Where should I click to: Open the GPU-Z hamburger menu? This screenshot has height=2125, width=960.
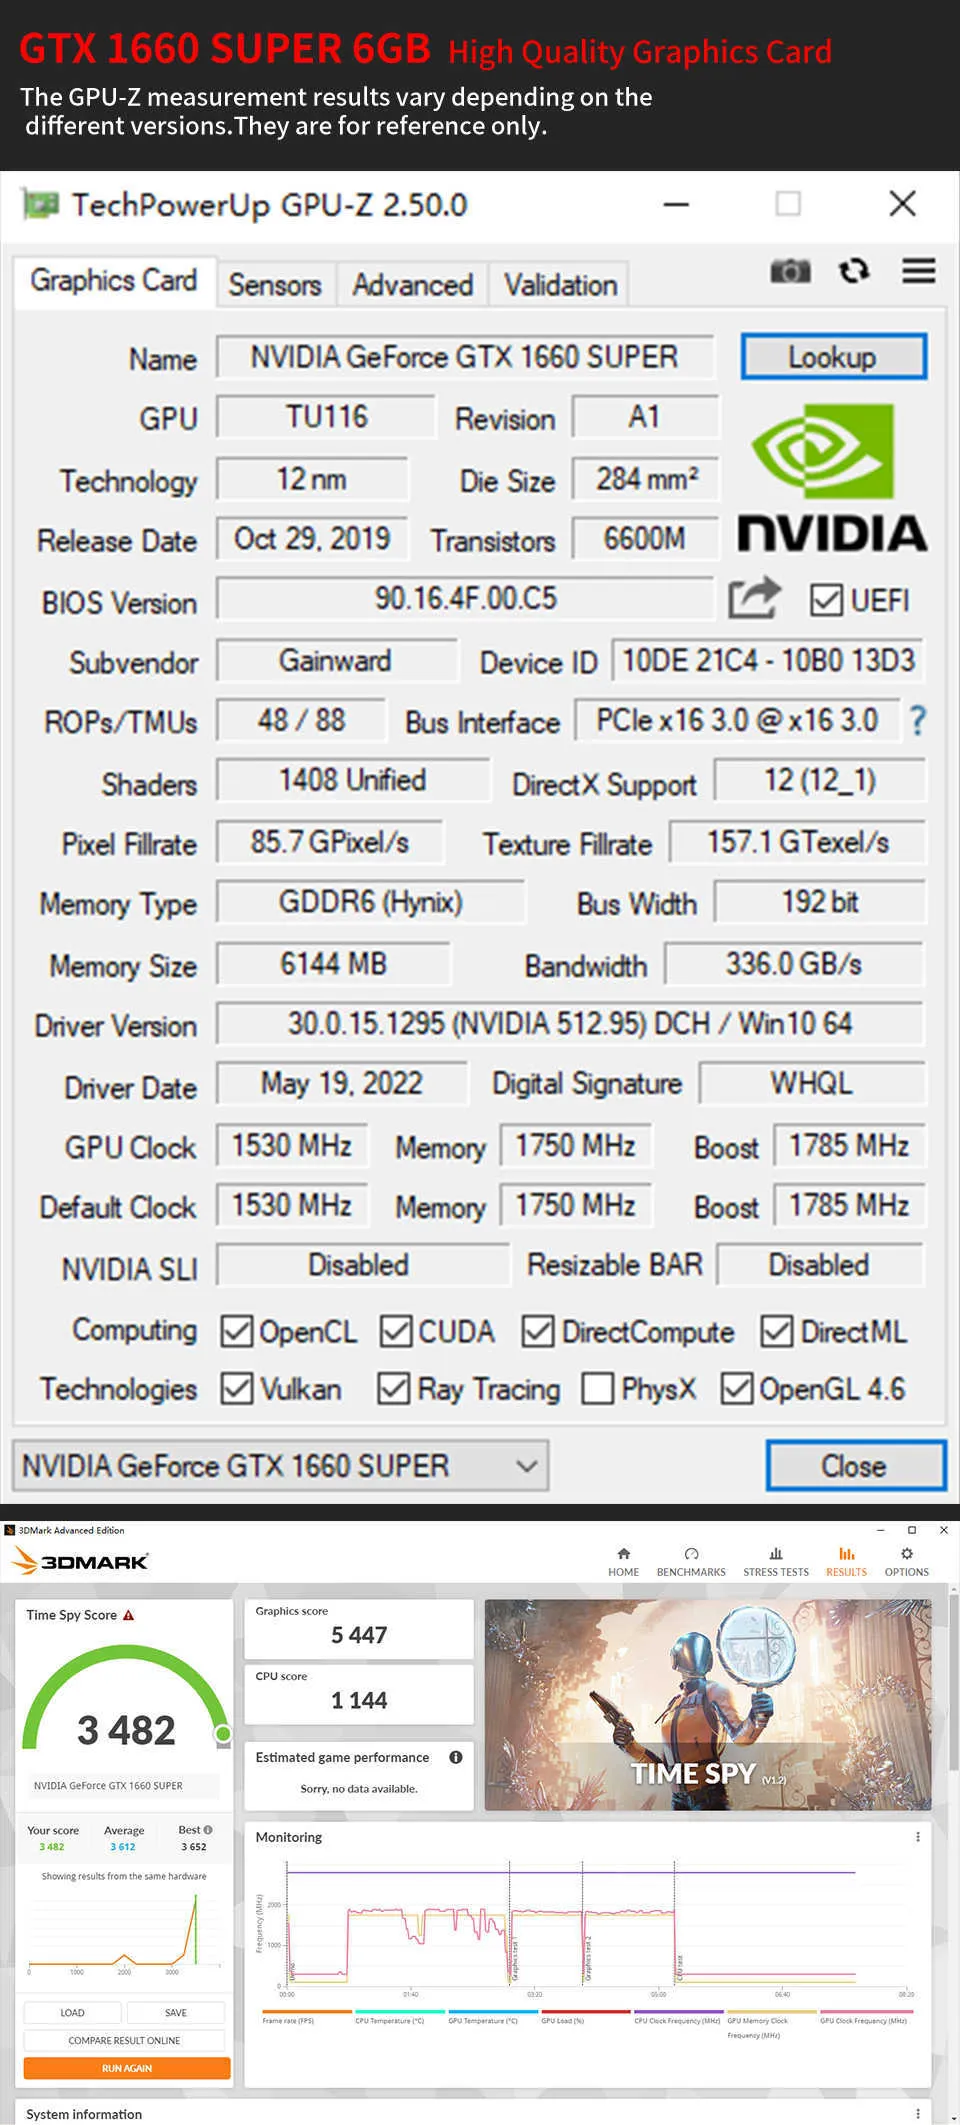pyautogui.click(x=918, y=271)
